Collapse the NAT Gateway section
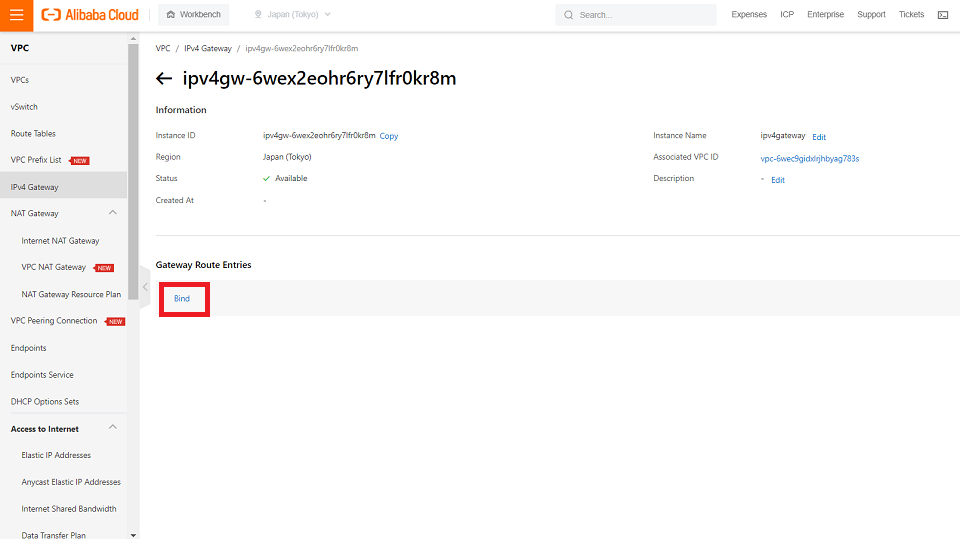This screenshot has width=960, height=539. (x=113, y=213)
